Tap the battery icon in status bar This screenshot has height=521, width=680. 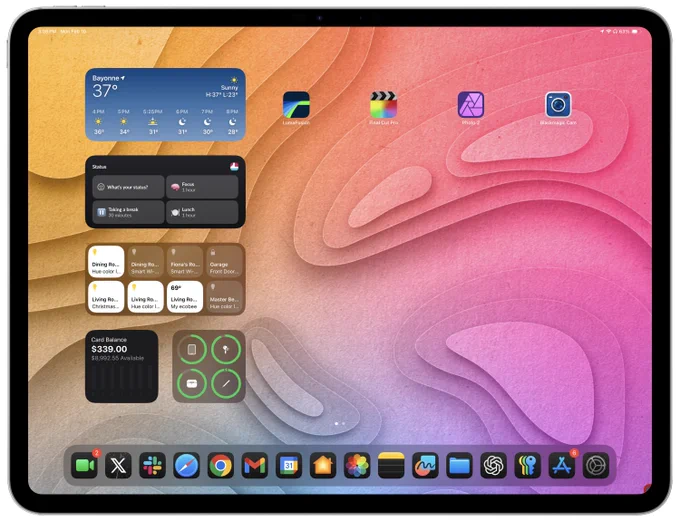635,31
